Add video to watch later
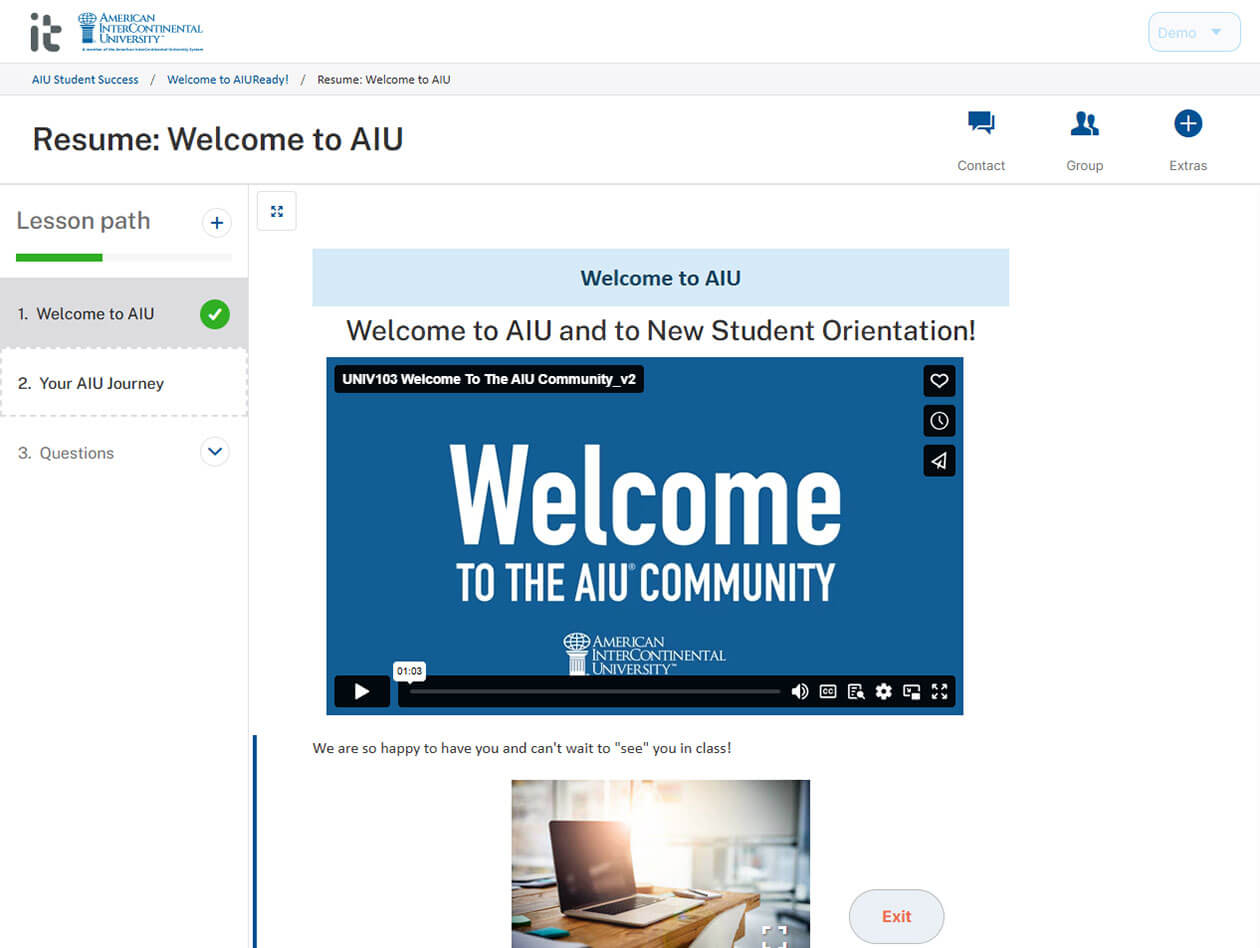 (938, 421)
